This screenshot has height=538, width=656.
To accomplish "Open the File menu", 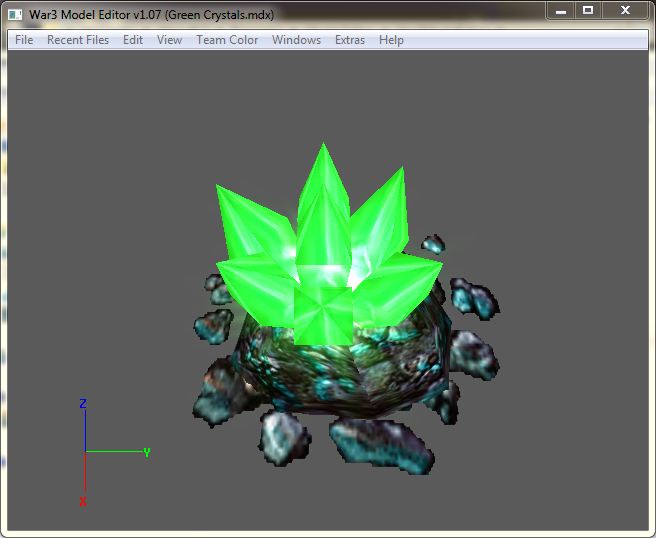I will [24, 40].
